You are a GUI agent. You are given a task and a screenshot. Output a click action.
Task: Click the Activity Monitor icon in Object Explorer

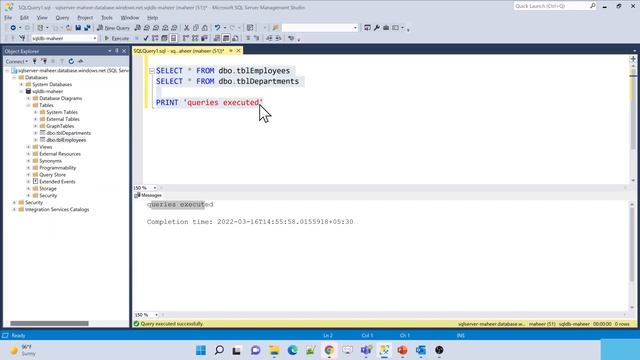point(81,61)
